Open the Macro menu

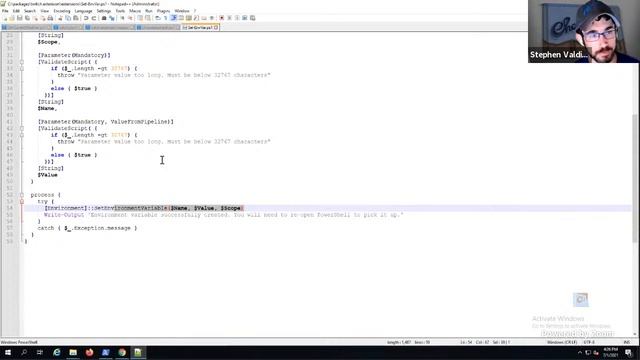point(135,11)
